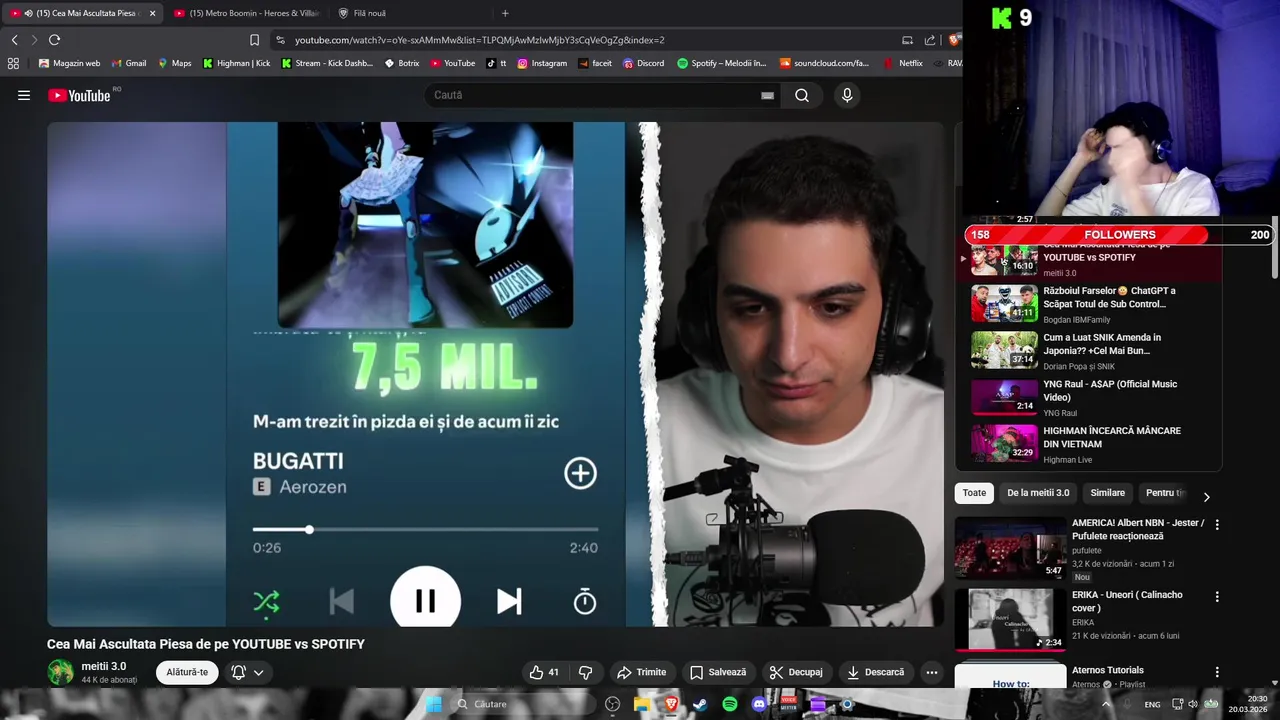Viewport: 1280px width, 720px height.
Task: Play HIGHMAN ÎNCEARCĂ MÂNCARE playlist item
Action: coord(1088,444)
